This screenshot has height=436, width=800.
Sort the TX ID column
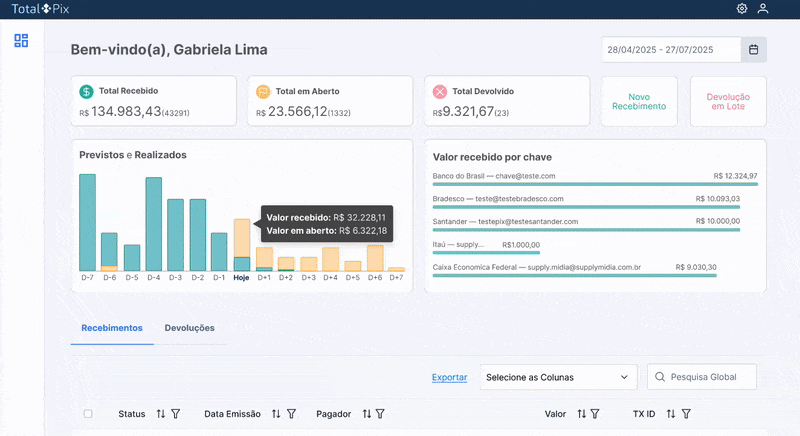tap(671, 414)
